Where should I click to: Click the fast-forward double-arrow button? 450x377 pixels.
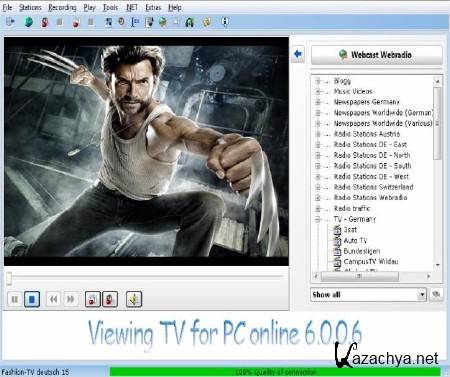[71, 299]
